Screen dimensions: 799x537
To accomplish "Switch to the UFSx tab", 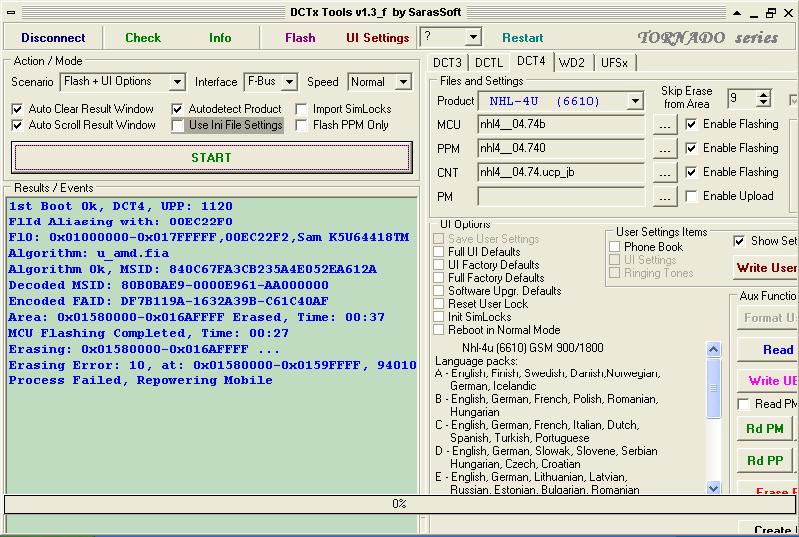I will click(614, 63).
